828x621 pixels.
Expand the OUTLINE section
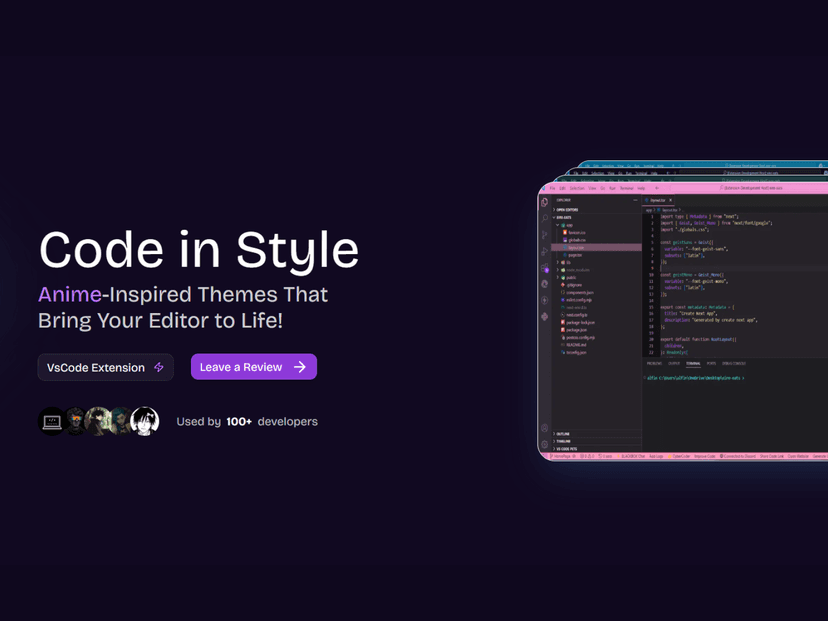[563, 434]
